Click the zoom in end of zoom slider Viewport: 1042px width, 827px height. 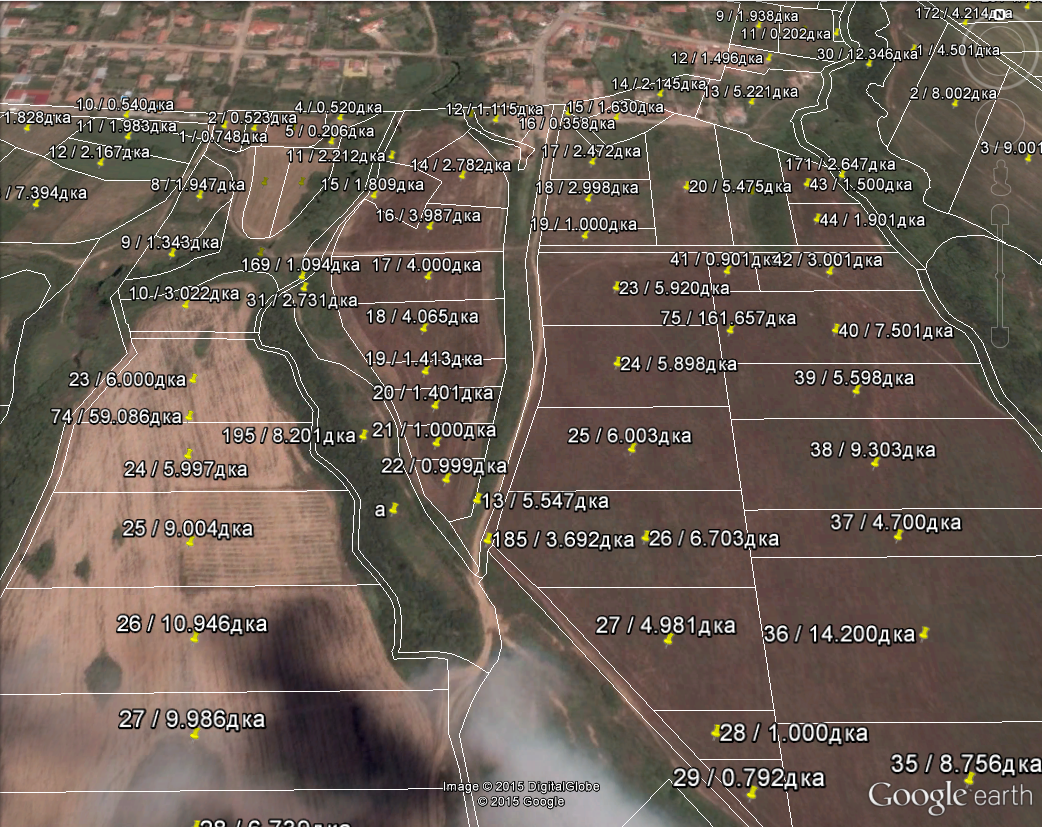click(x=999, y=213)
